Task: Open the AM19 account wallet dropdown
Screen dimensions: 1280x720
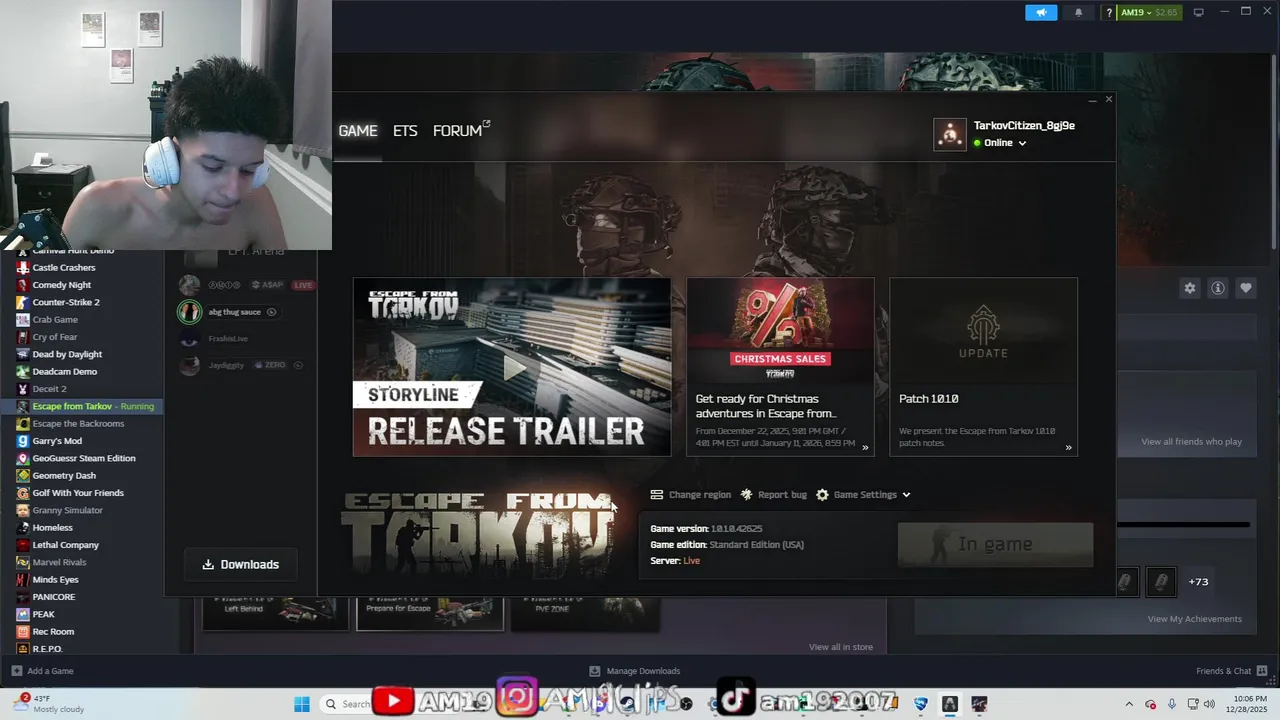Action: point(1149,12)
